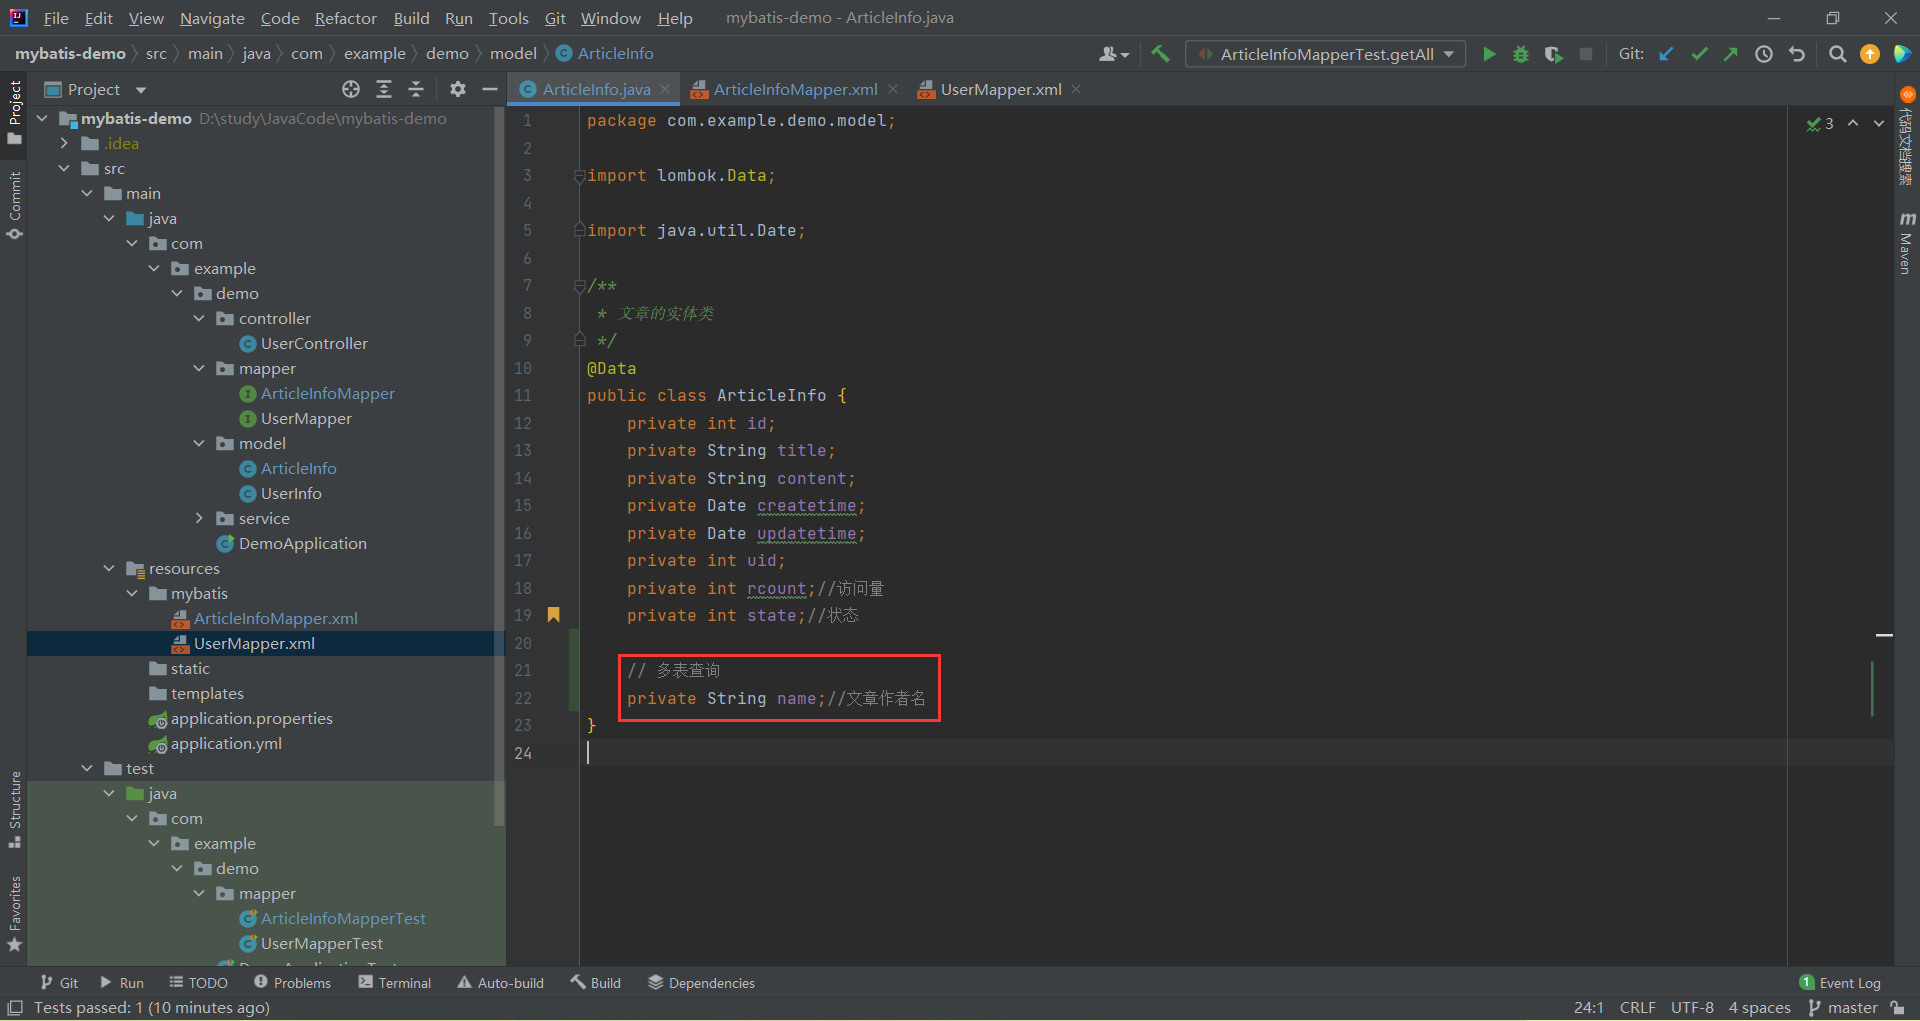Toggle the Project sidebar tool button
The width and height of the screenshot is (1920, 1021).
[x=15, y=111]
